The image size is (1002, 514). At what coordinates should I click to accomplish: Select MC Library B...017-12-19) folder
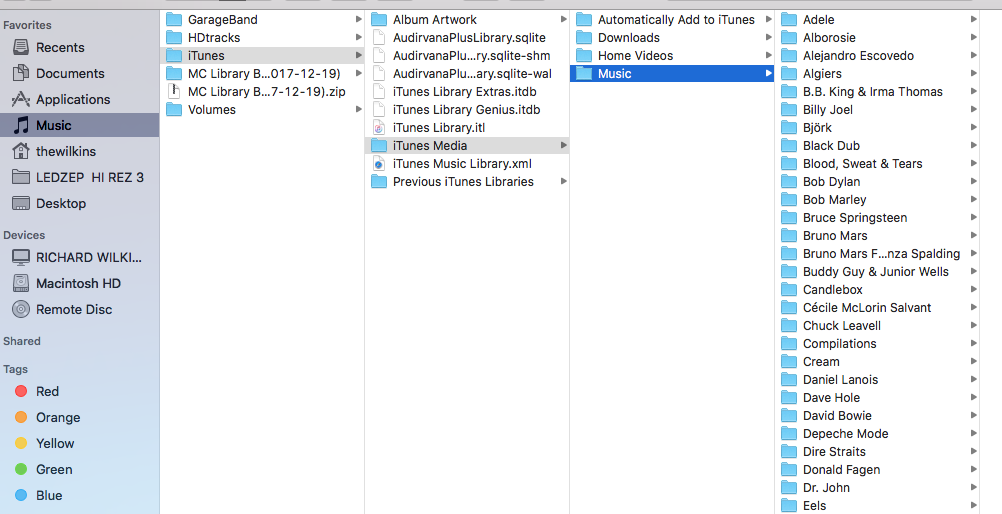click(262, 74)
